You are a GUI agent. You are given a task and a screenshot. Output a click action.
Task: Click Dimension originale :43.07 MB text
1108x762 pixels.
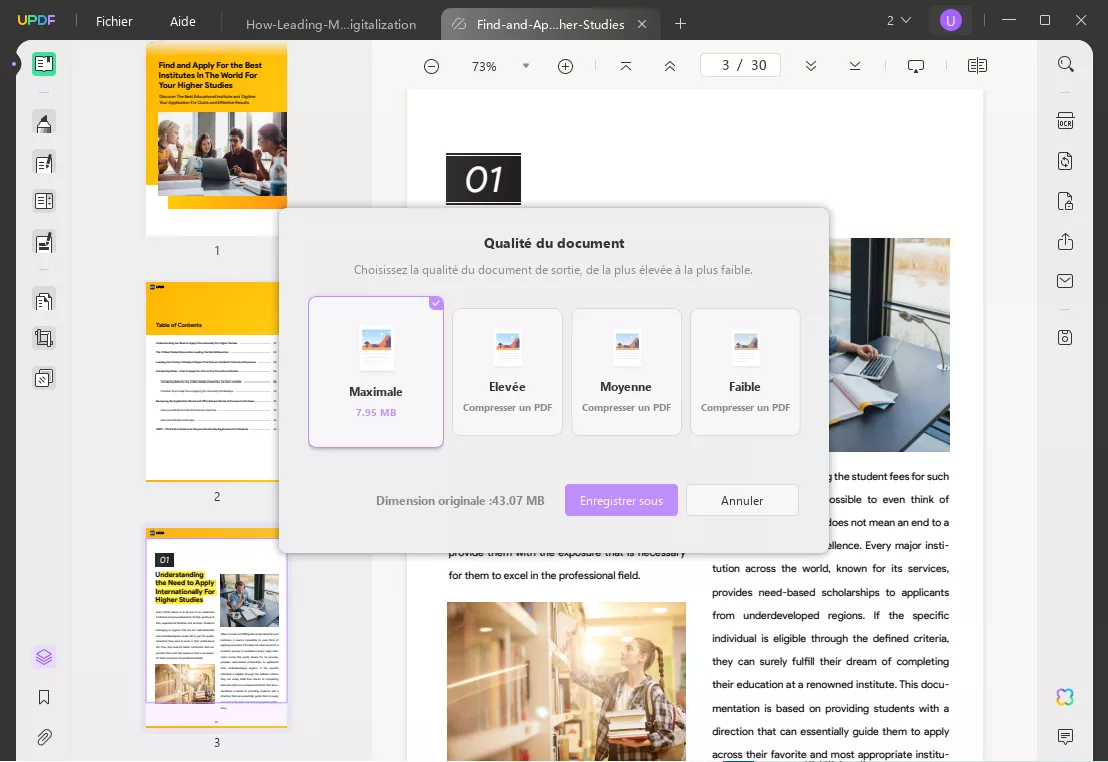460,500
